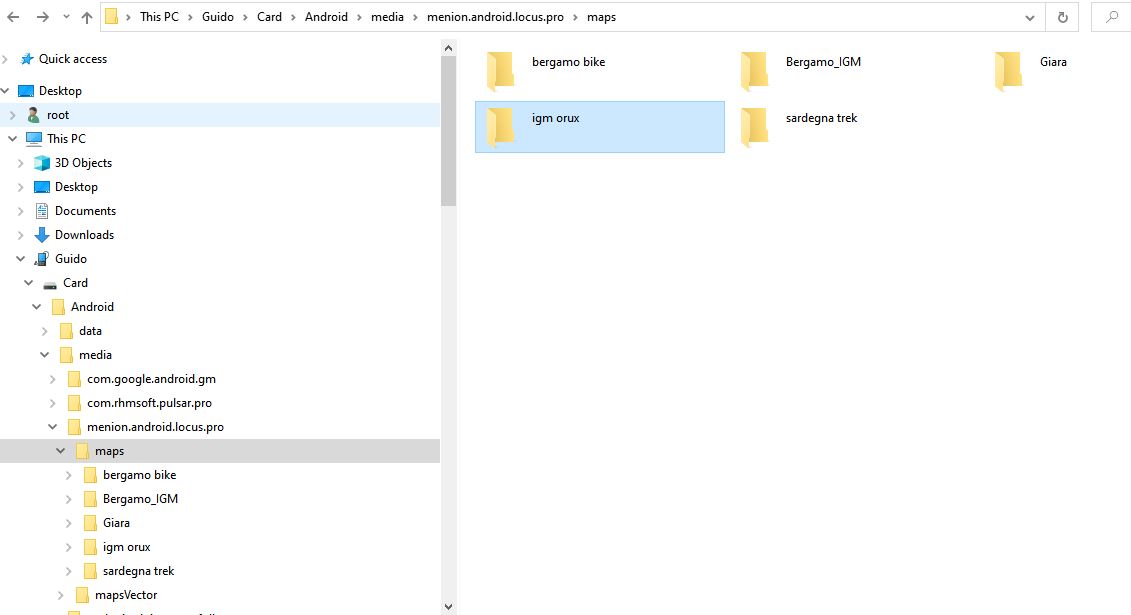Click the Refresh button in address bar

point(1062,17)
